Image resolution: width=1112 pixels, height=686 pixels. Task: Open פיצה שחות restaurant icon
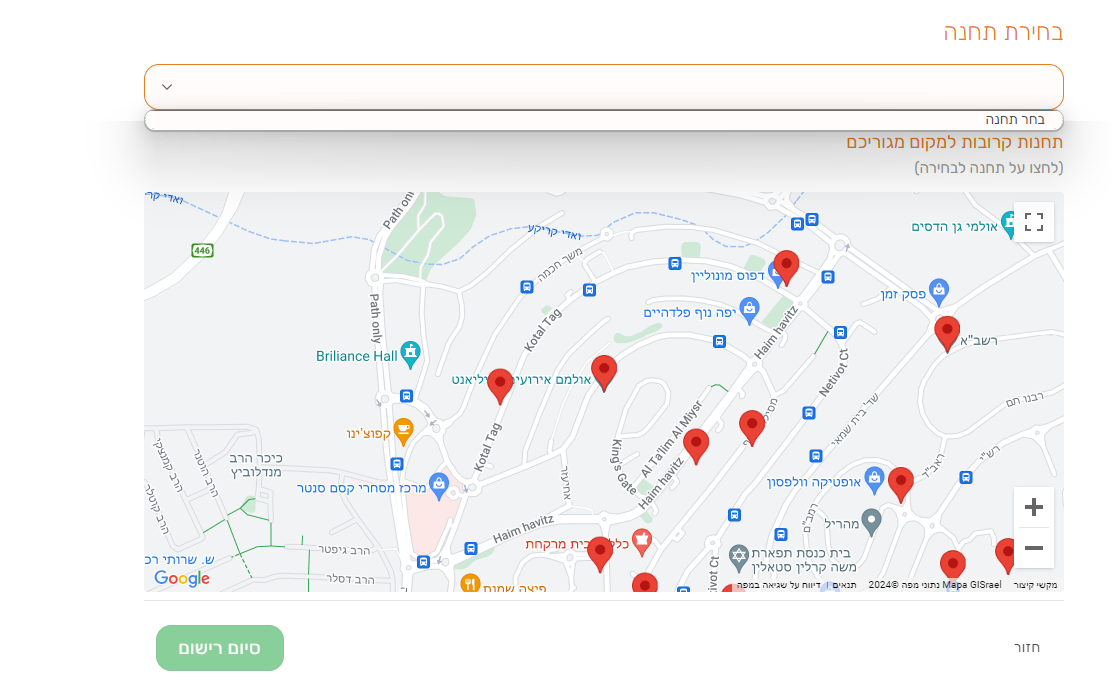(470, 584)
